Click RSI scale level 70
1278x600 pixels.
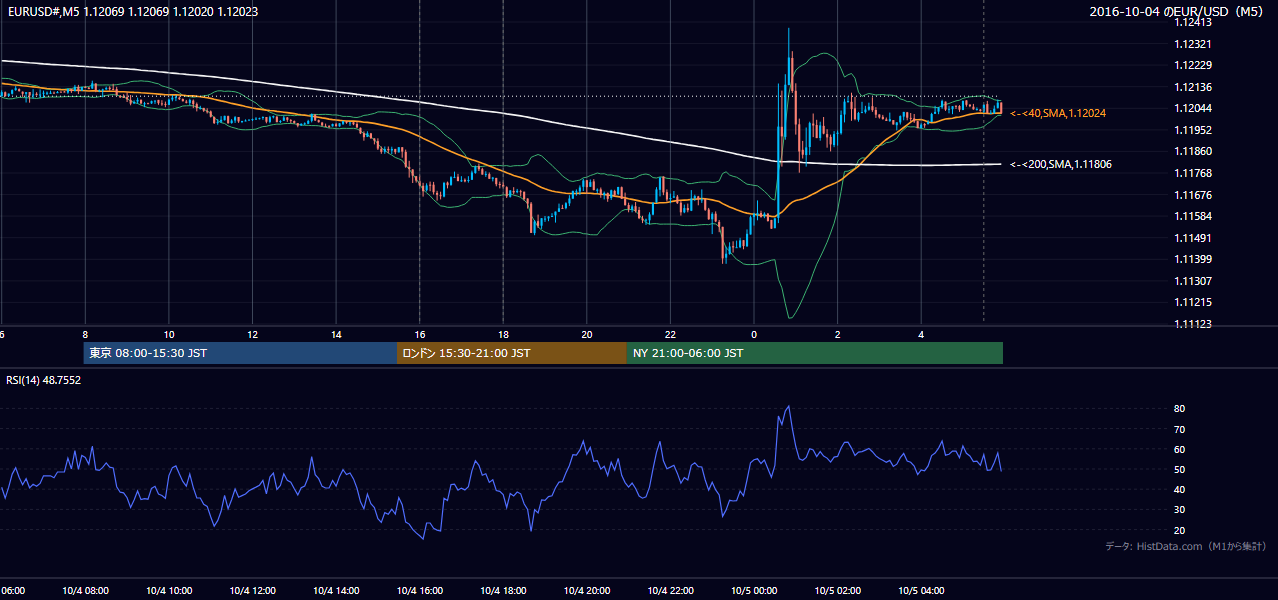point(1180,429)
